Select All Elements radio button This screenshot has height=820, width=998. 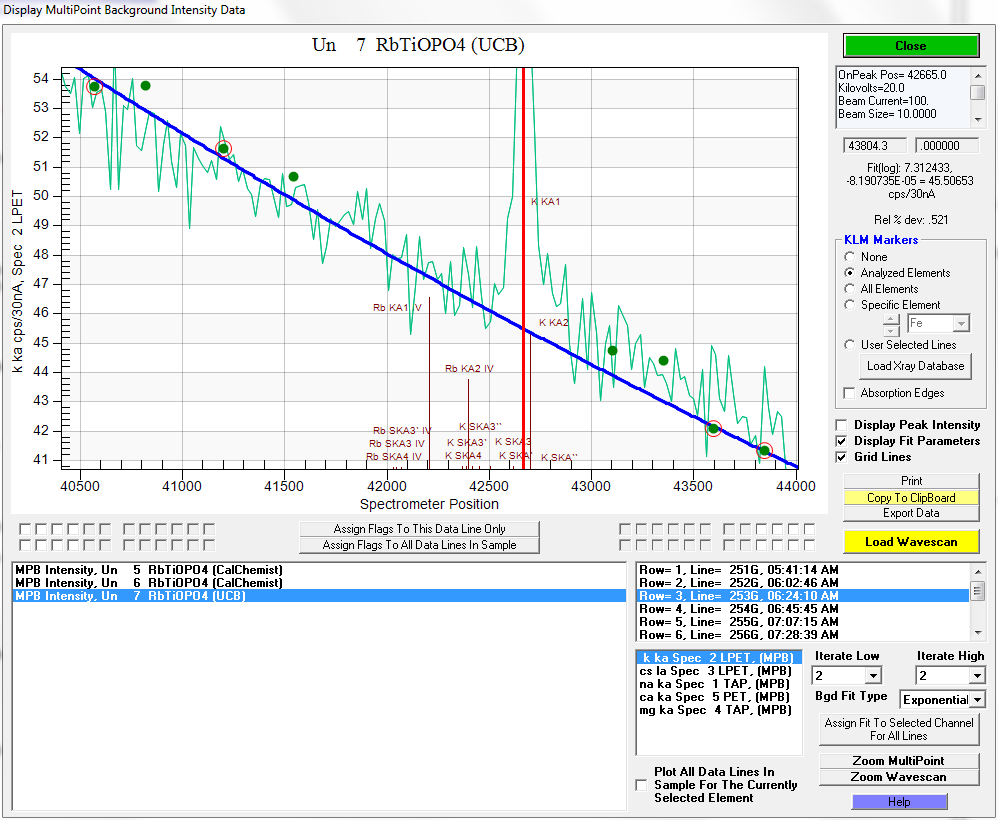click(x=850, y=289)
